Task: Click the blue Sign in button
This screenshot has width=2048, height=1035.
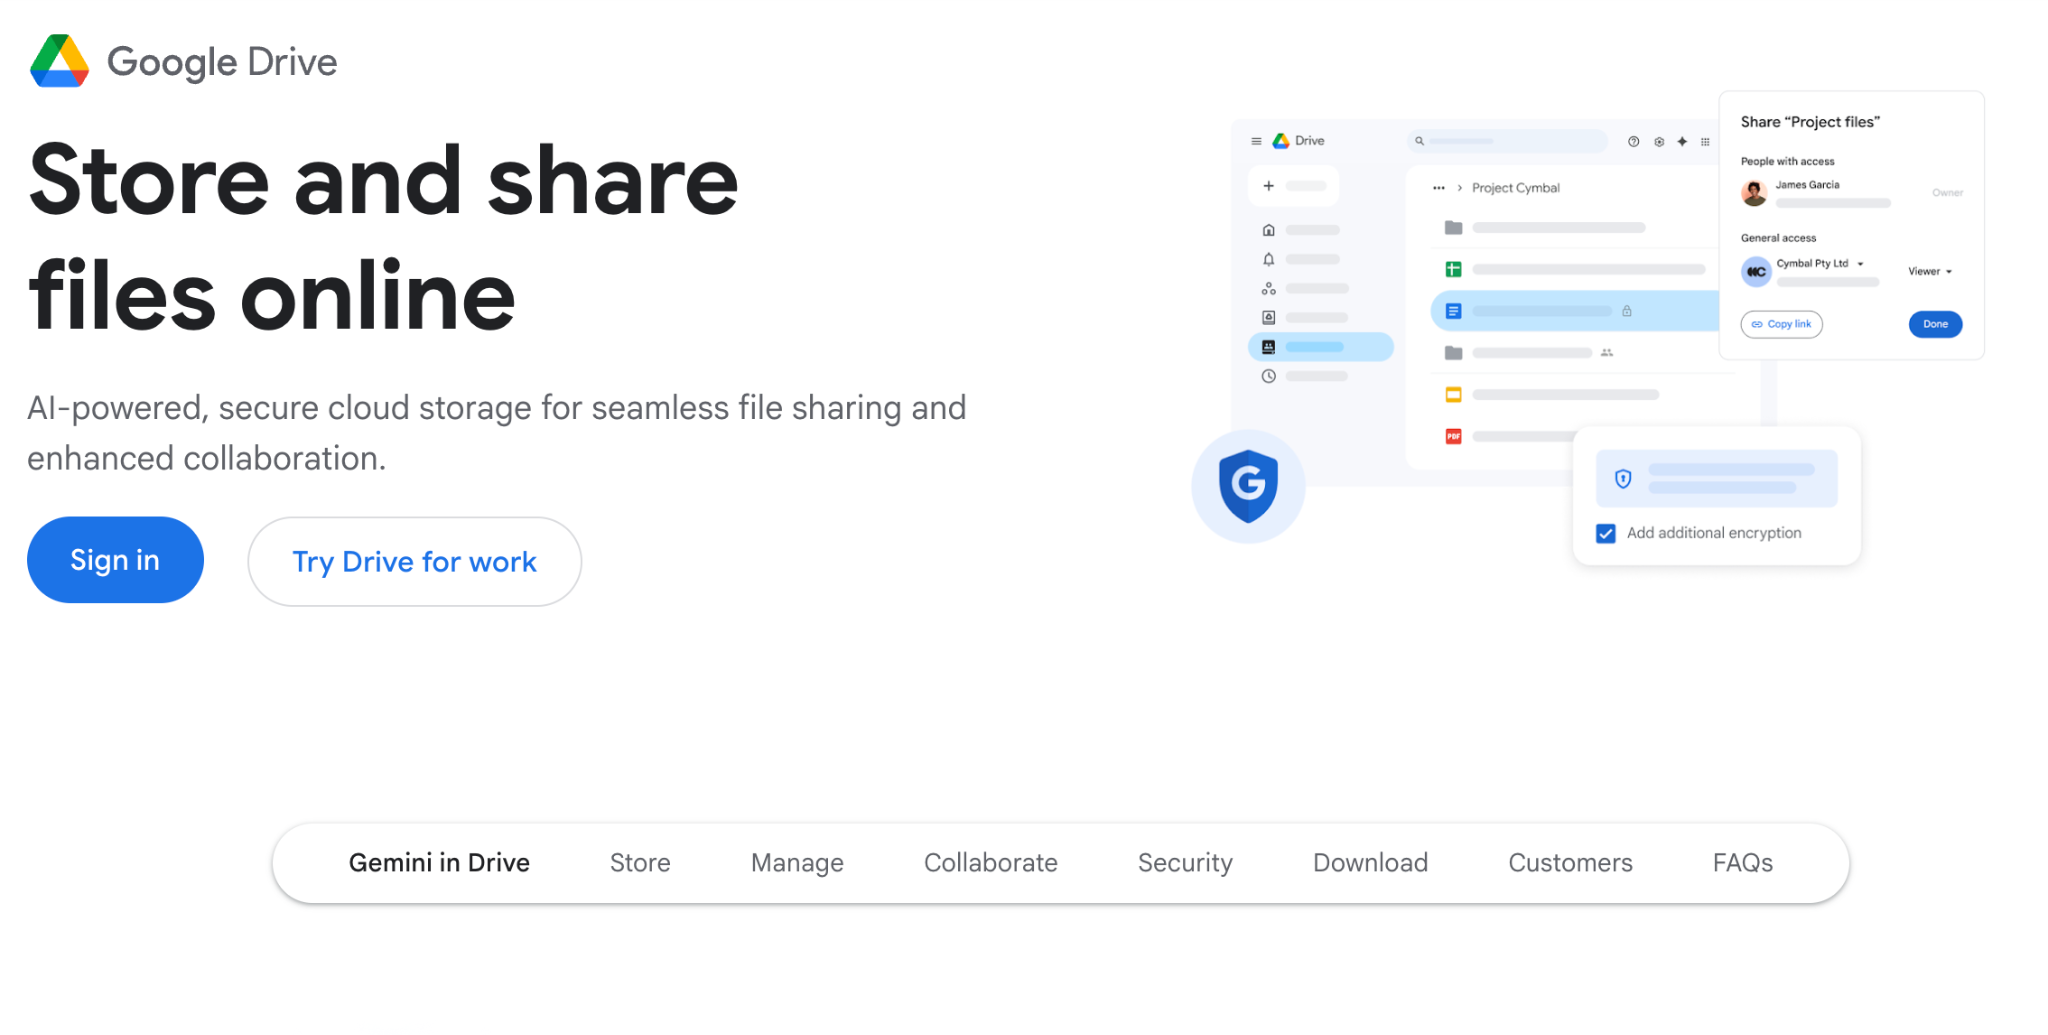Action: pos(115,560)
